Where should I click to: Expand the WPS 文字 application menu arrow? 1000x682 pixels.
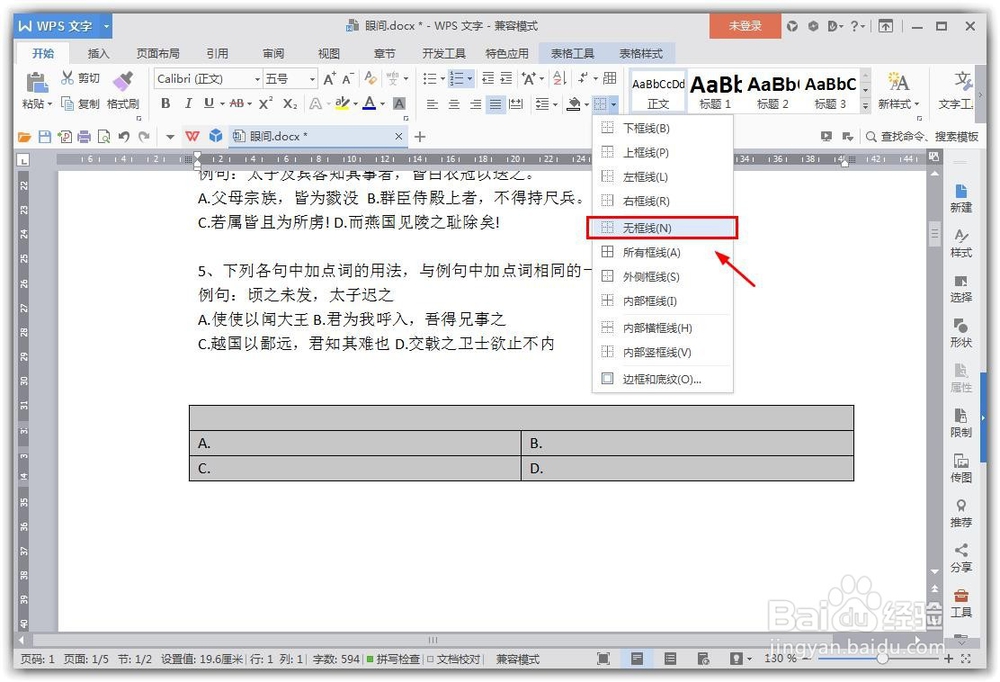tap(107, 26)
